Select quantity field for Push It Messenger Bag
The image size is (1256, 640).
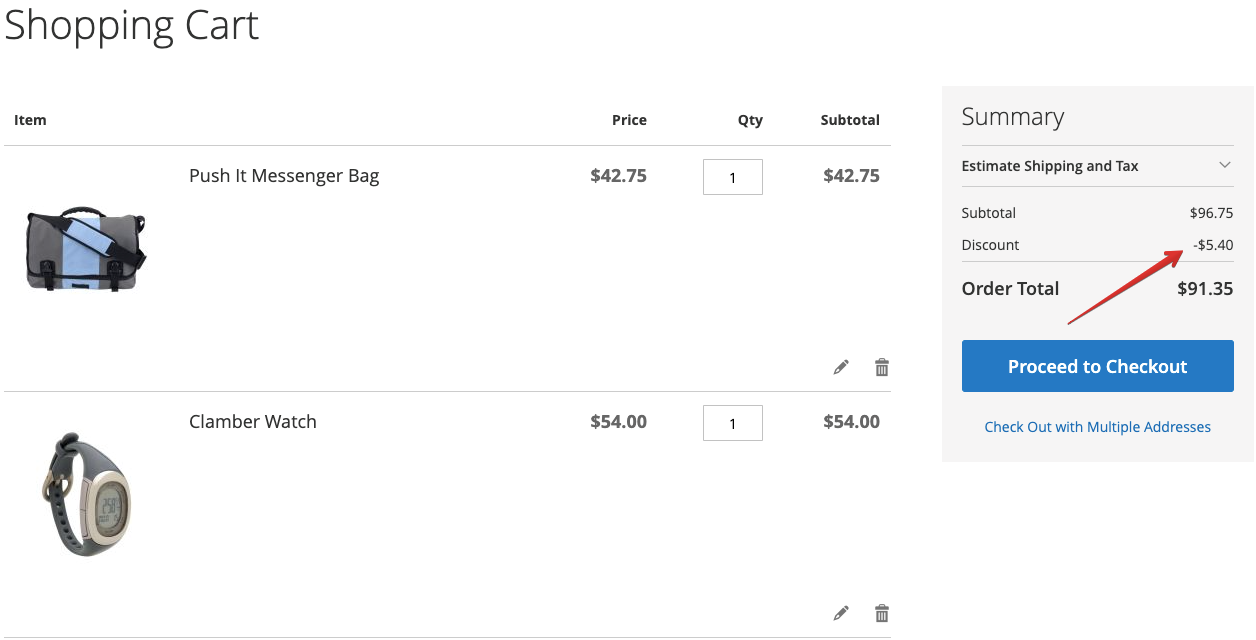[733, 177]
